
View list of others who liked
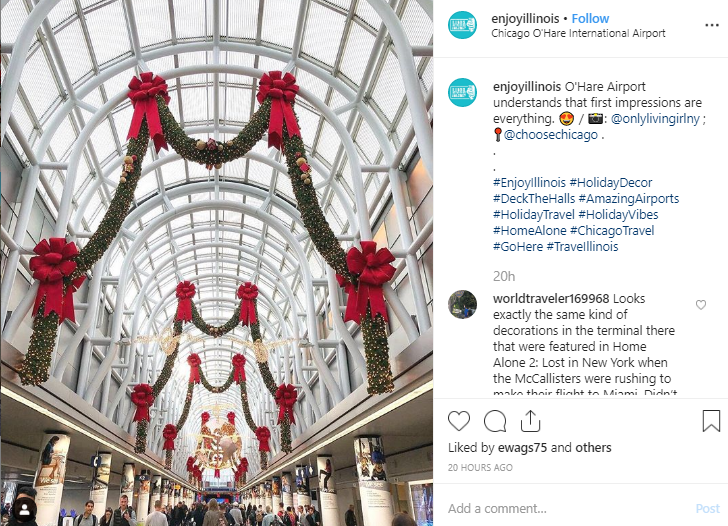(x=593, y=448)
